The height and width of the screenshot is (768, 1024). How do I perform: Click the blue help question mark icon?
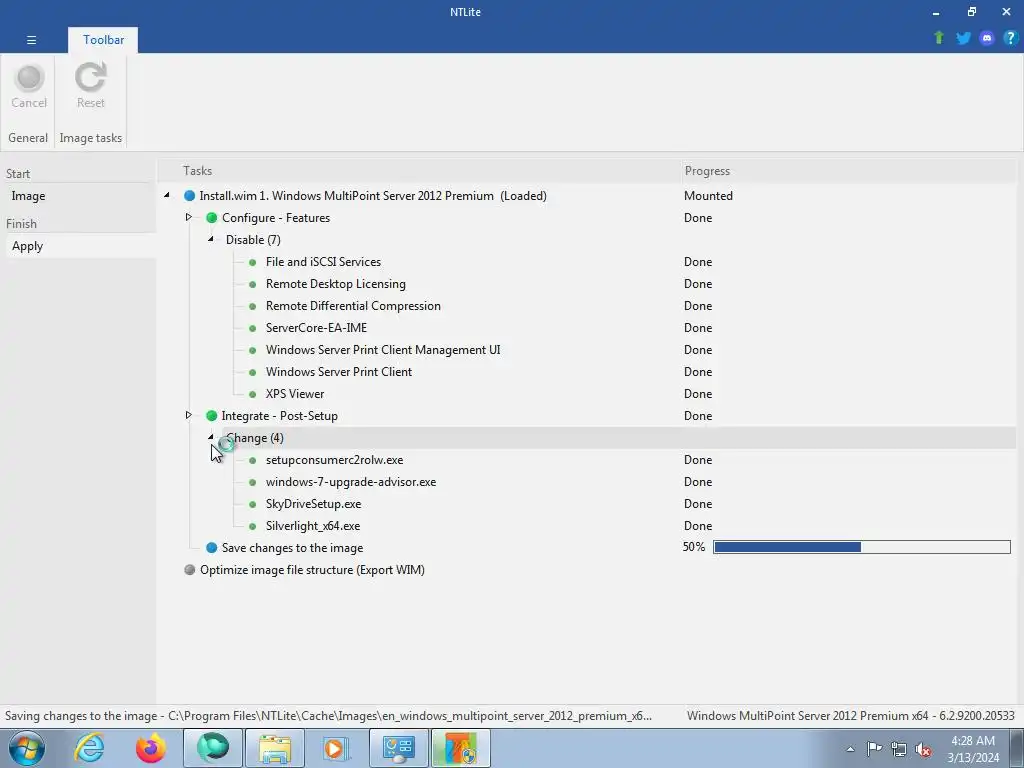coord(1010,38)
